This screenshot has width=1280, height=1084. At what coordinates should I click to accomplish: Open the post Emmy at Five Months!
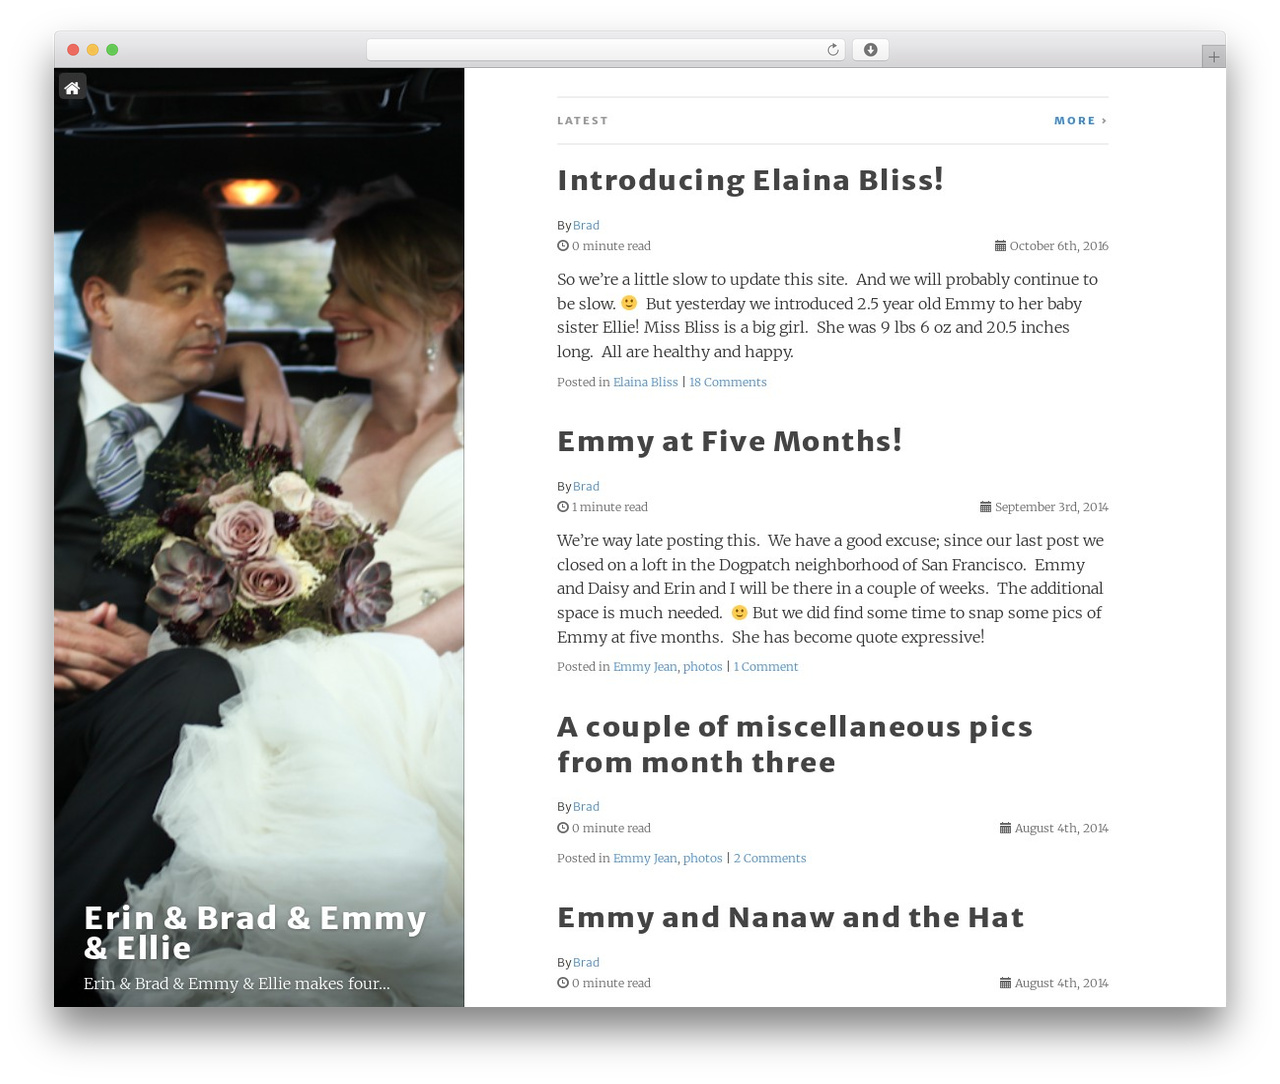click(729, 441)
